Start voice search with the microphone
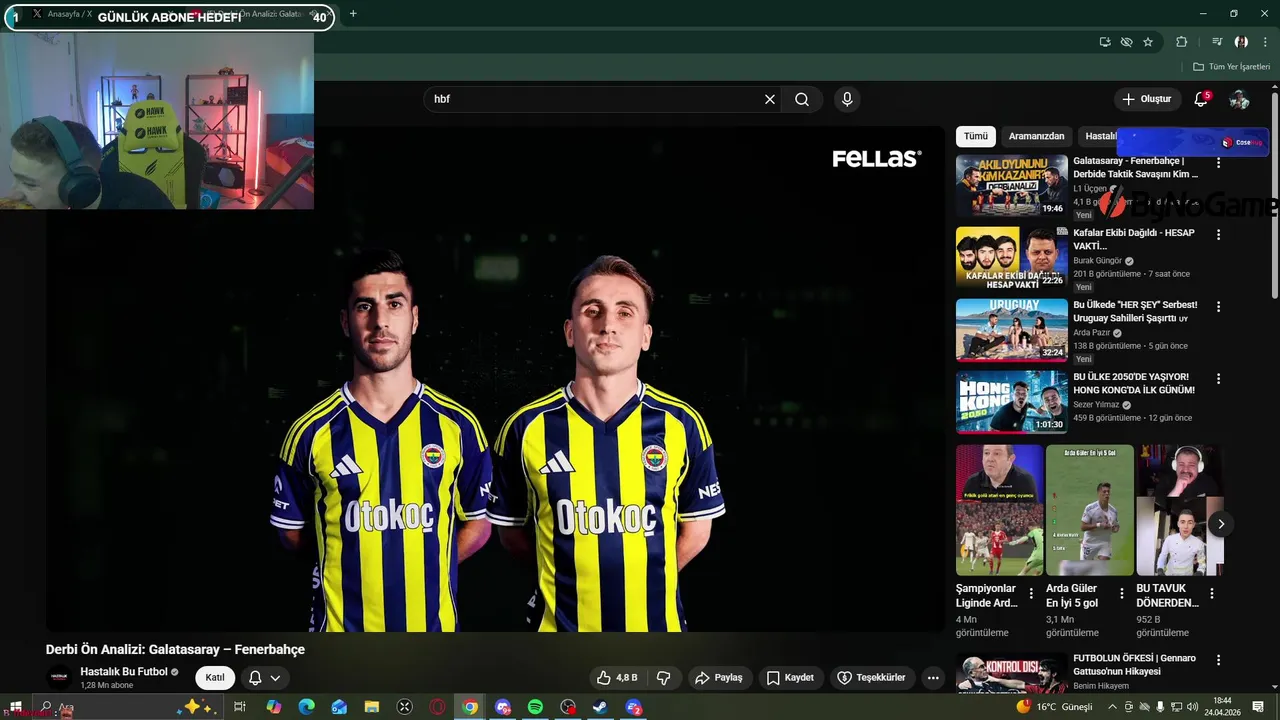The width and height of the screenshot is (1280, 720). click(x=847, y=99)
